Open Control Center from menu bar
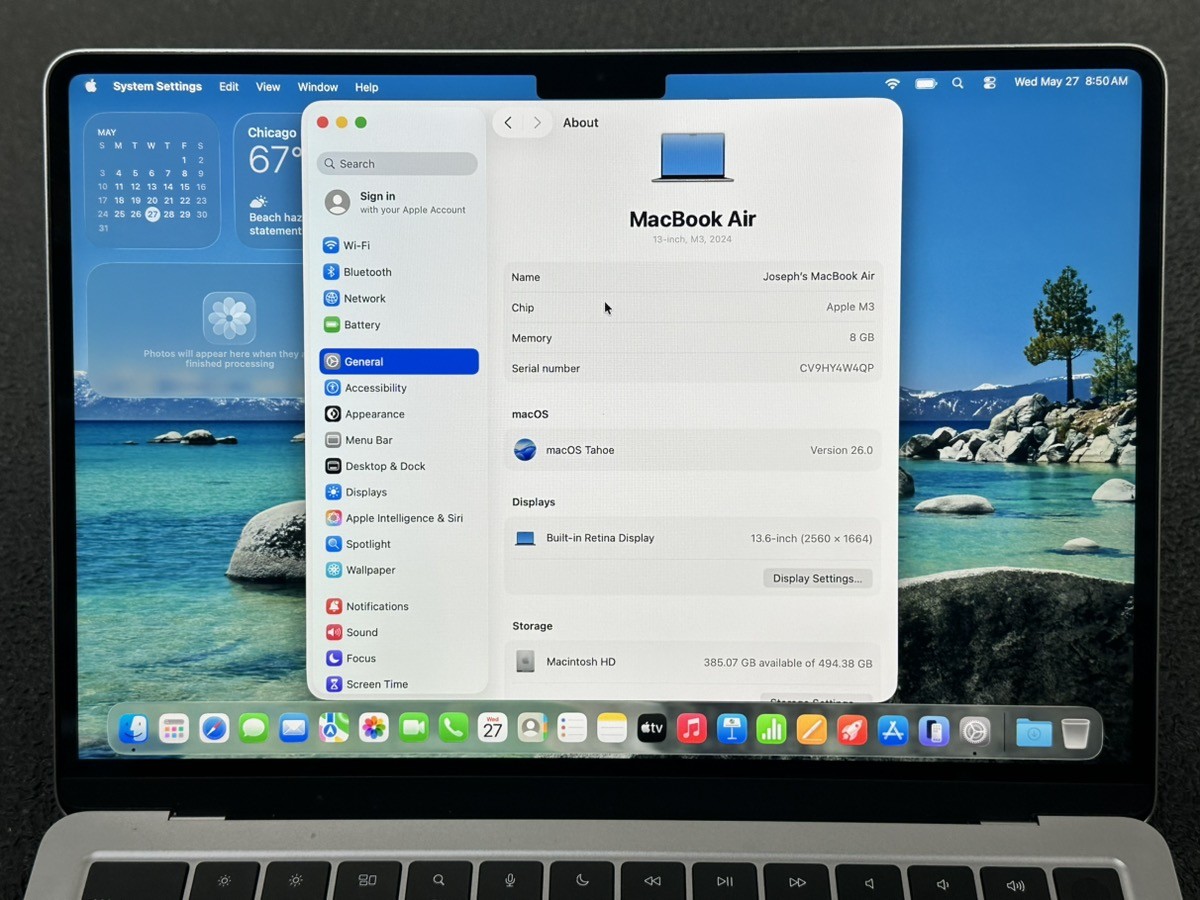The width and height of the screenshot is (1200, 900). 990,83
